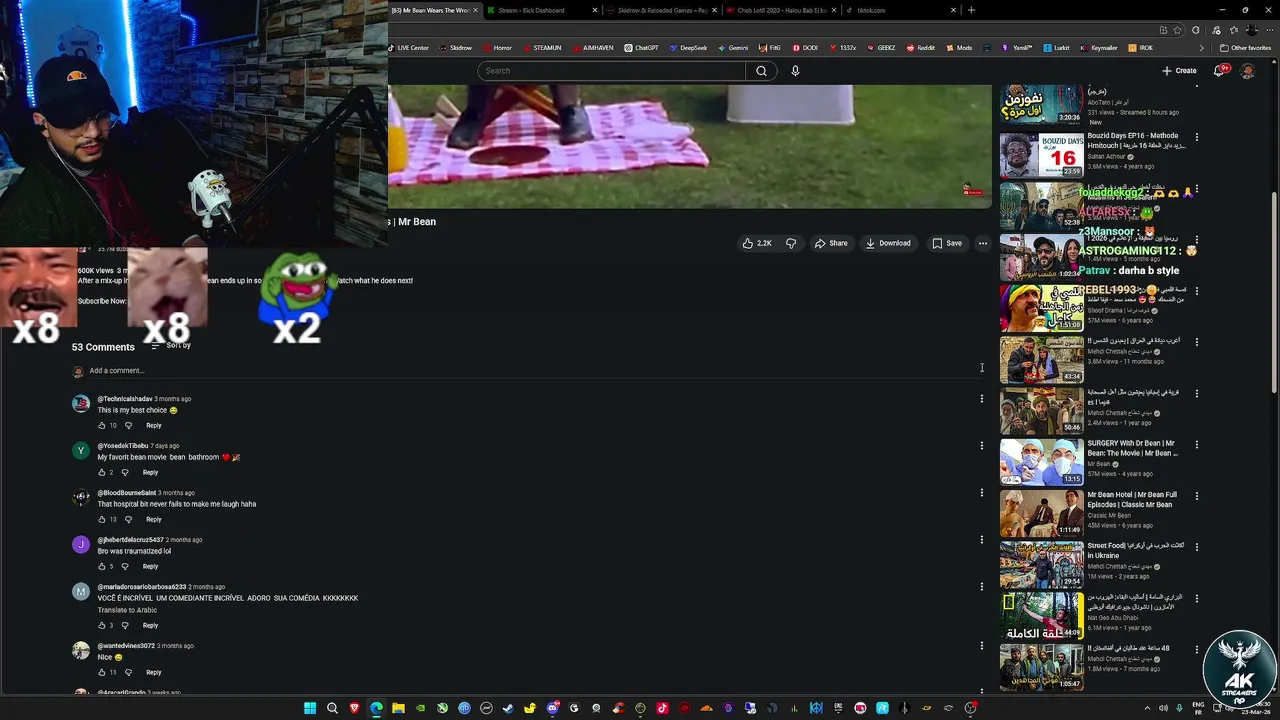
Task: Open TikTok app from taskbar
Action: (x=662, y=709)
